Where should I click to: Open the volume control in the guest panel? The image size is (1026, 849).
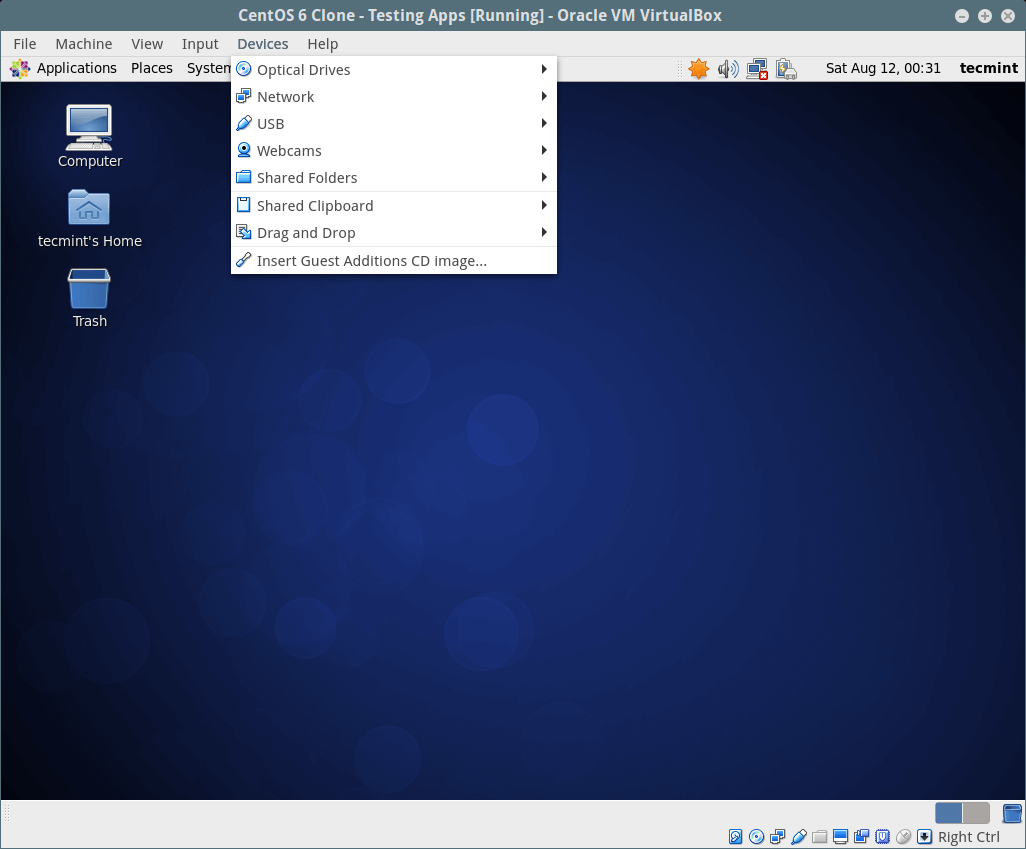click(728, 69)
